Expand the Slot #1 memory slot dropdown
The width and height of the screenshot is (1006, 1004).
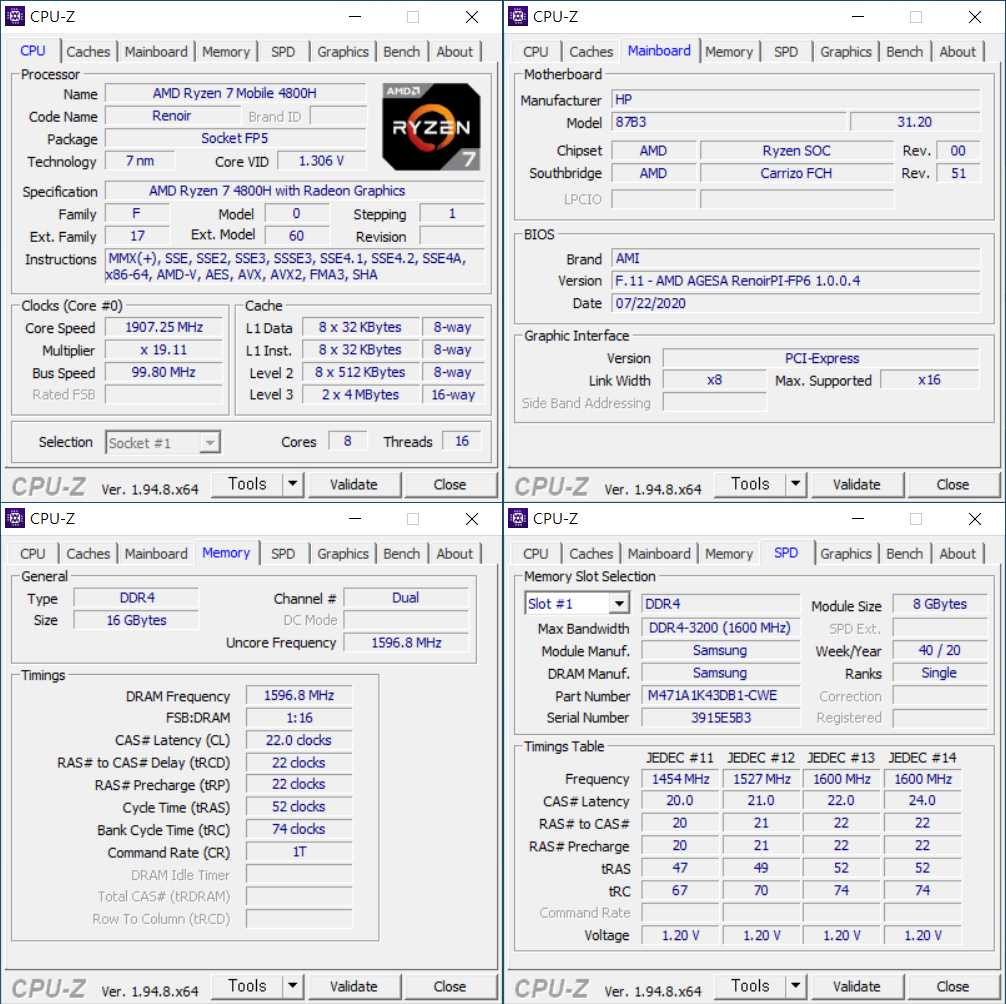tap(618, 604)
